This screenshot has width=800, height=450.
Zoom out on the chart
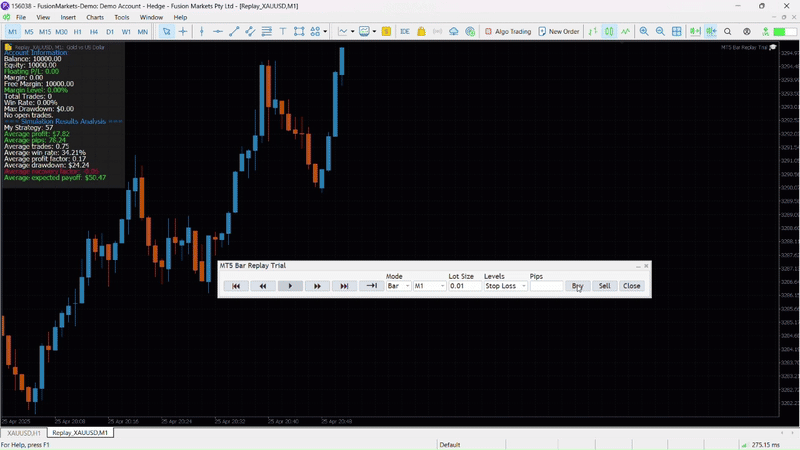660,32
